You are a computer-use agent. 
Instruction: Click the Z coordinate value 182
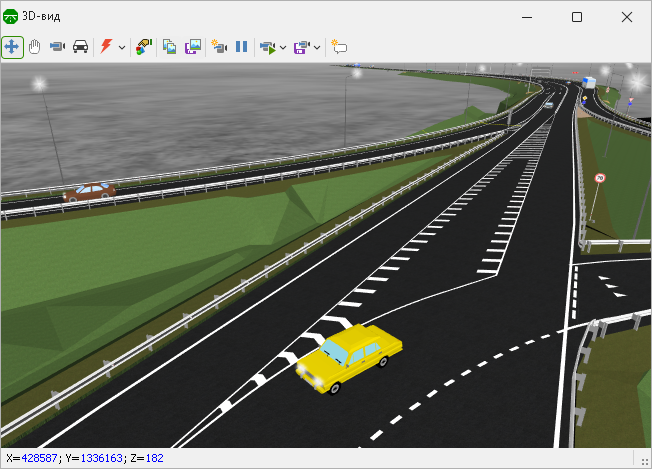click(155, 458)
